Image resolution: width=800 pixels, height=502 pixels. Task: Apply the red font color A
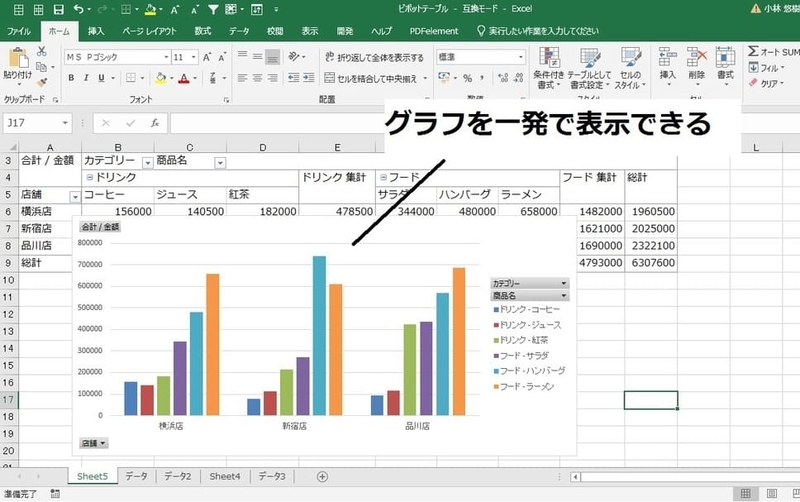click(184, 78)
